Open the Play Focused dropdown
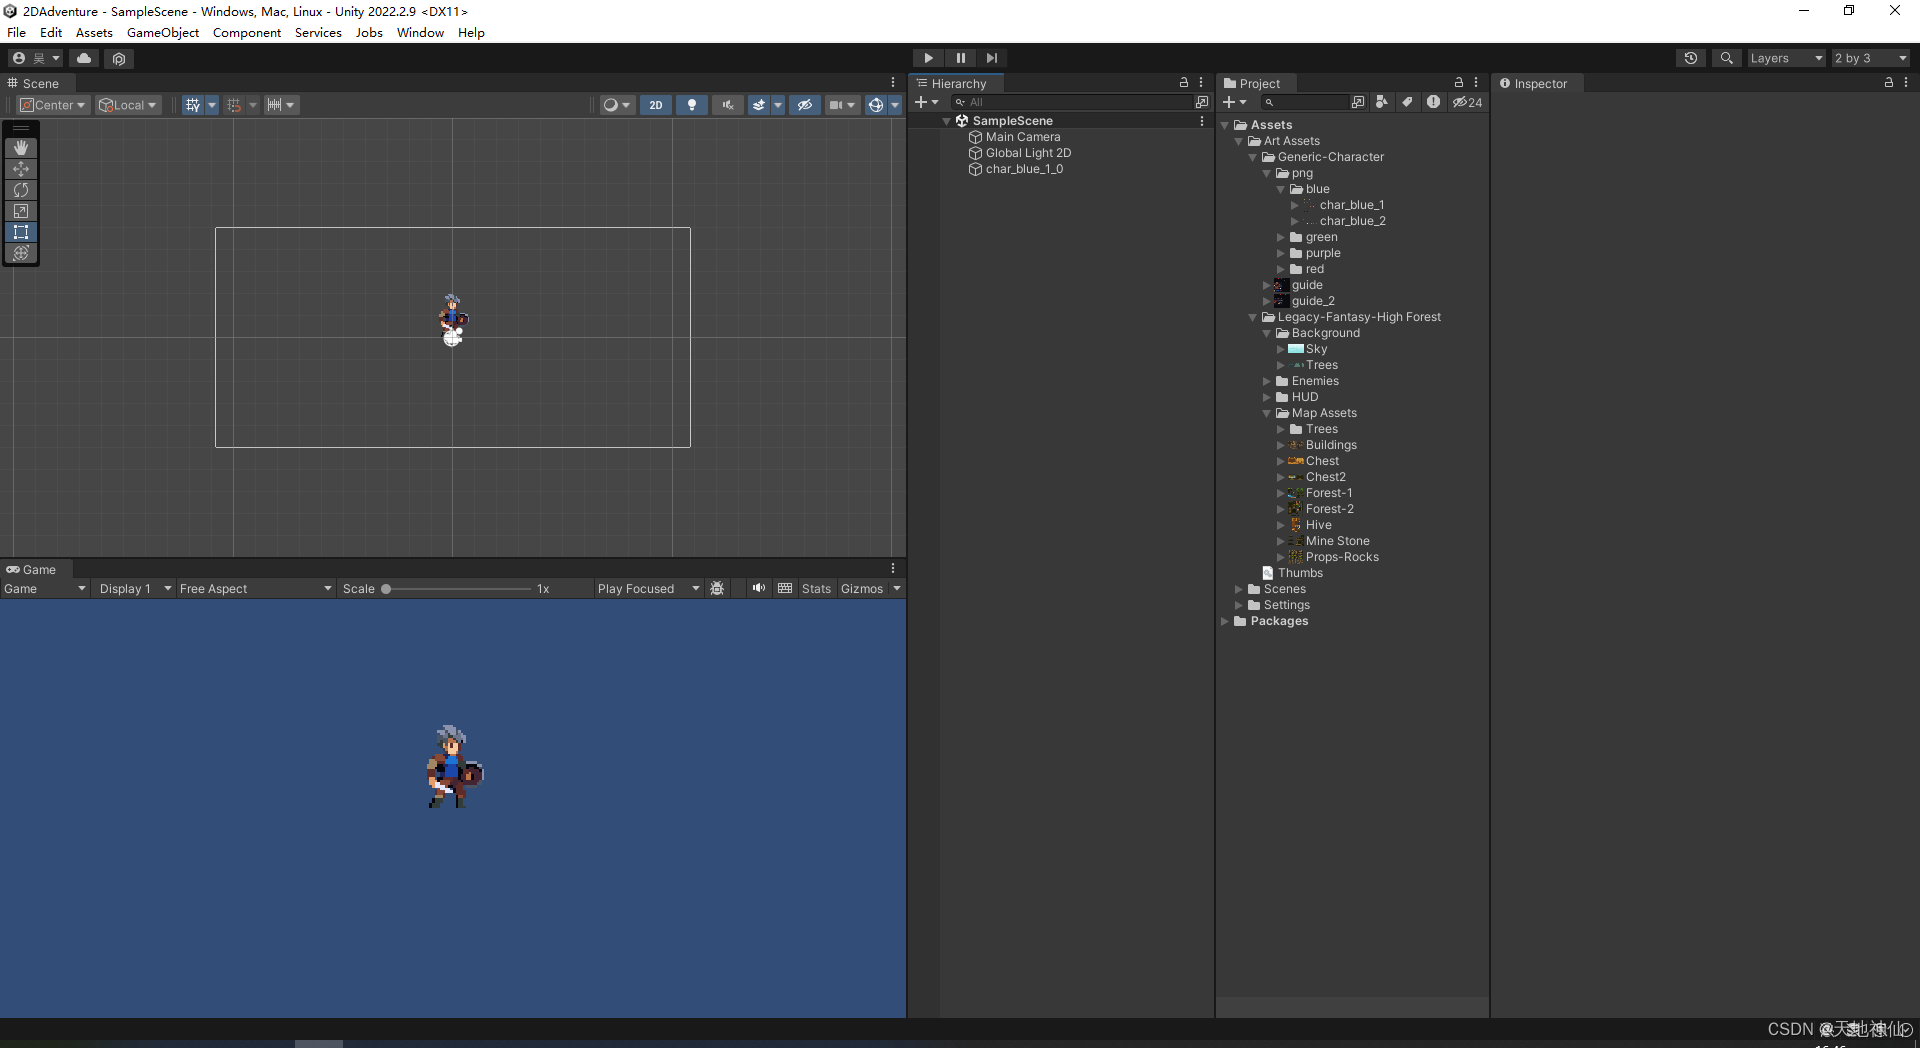 (648, 589)
